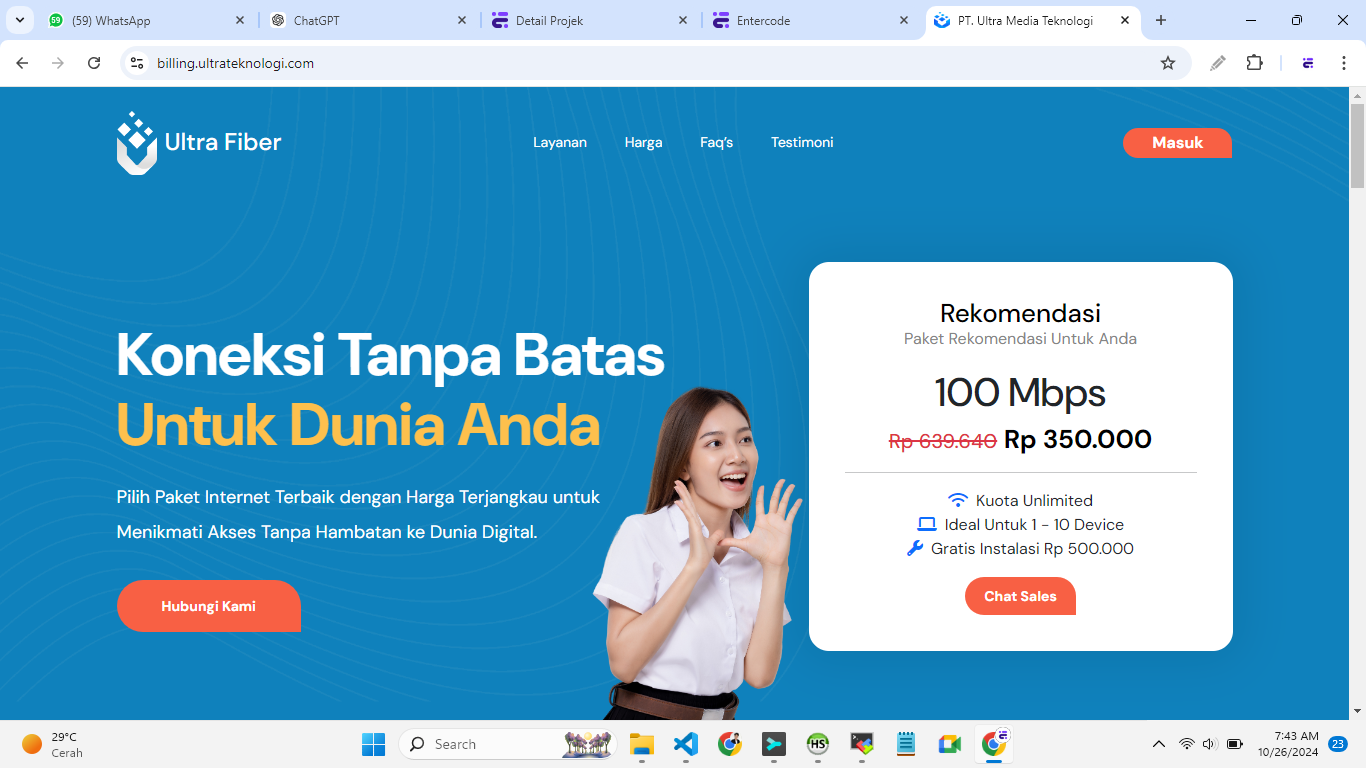Click the address bar URL field
Viewport: 1366px width, 768px height.
click(655, 63)
